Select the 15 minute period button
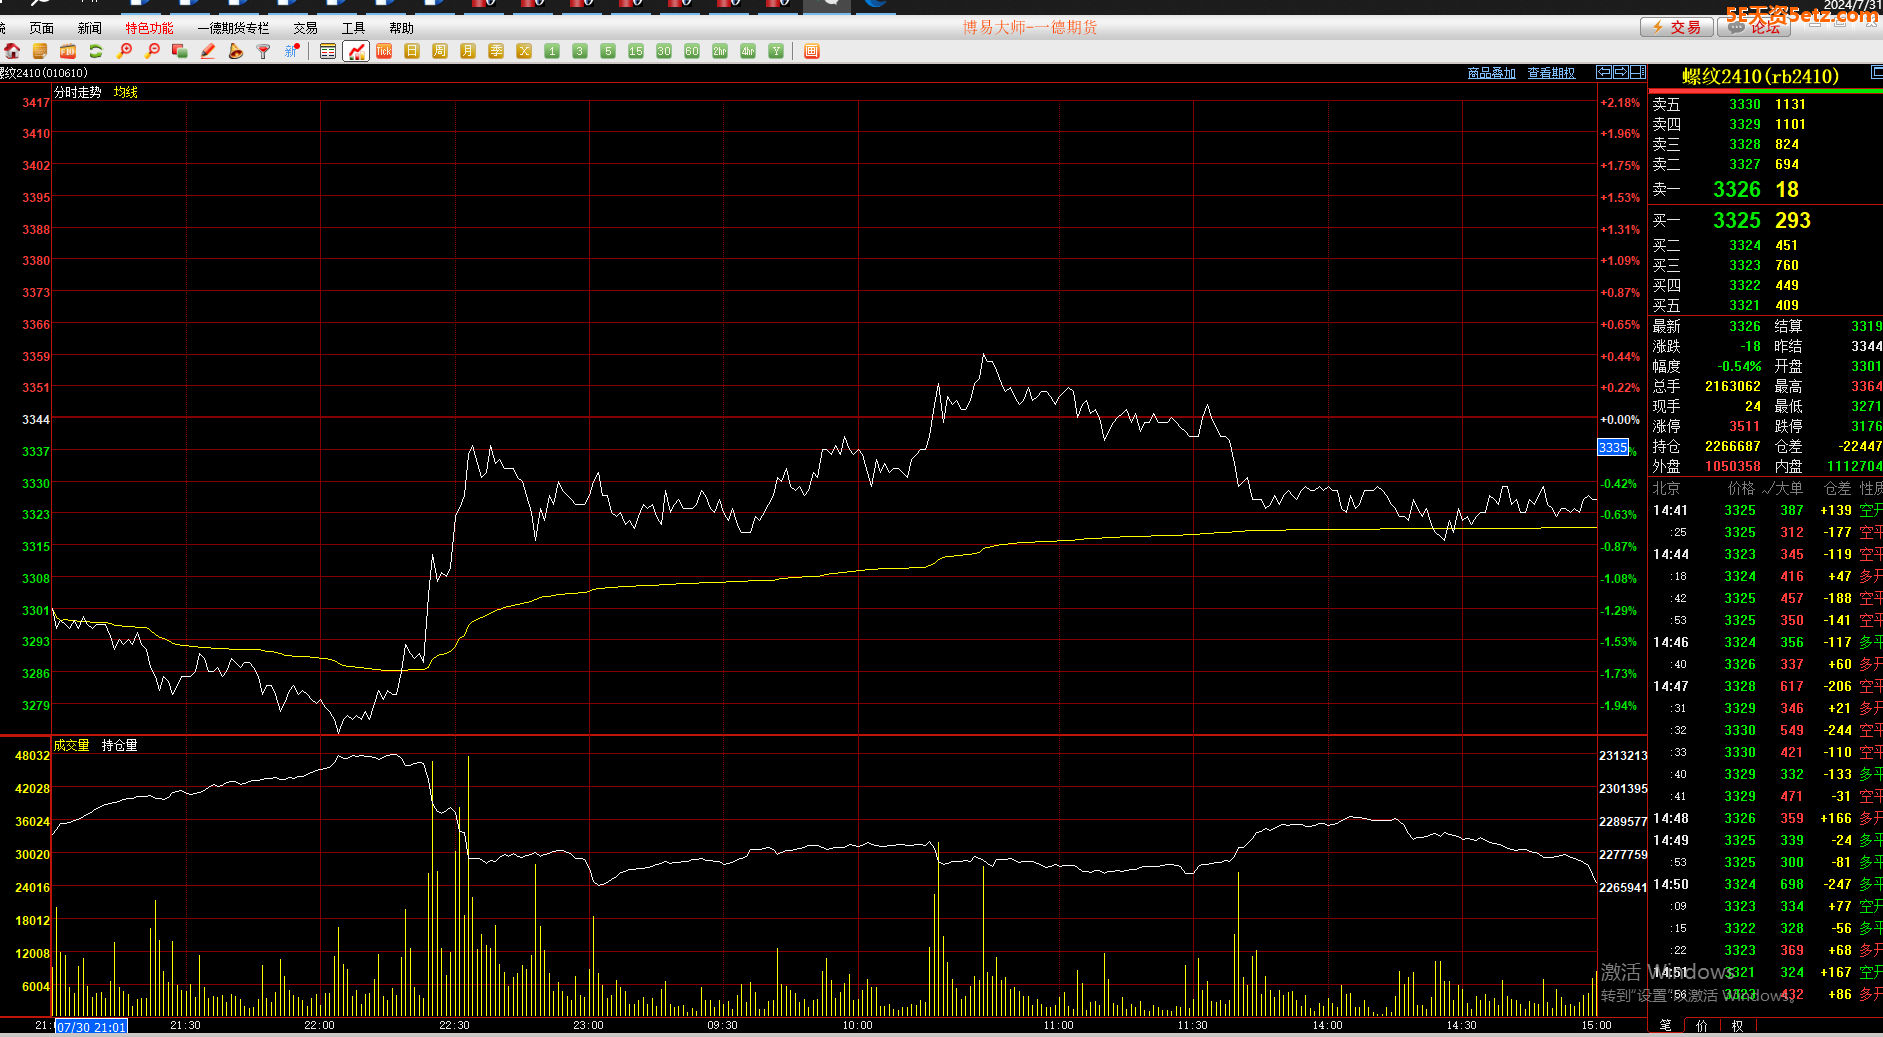The width and height of the screenshot is (1883, 1037). [636, 51]
